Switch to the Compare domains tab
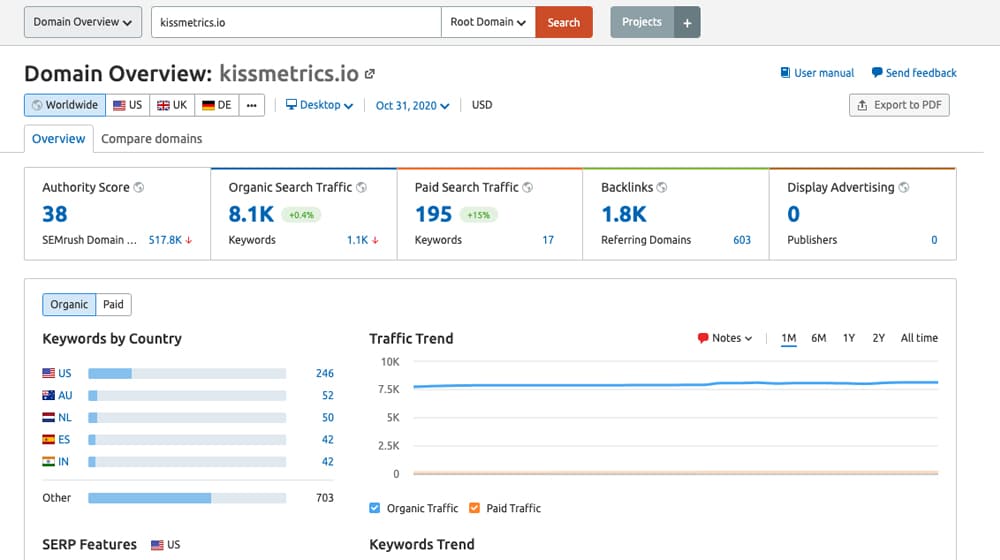1000x560 pixels. 151,139
